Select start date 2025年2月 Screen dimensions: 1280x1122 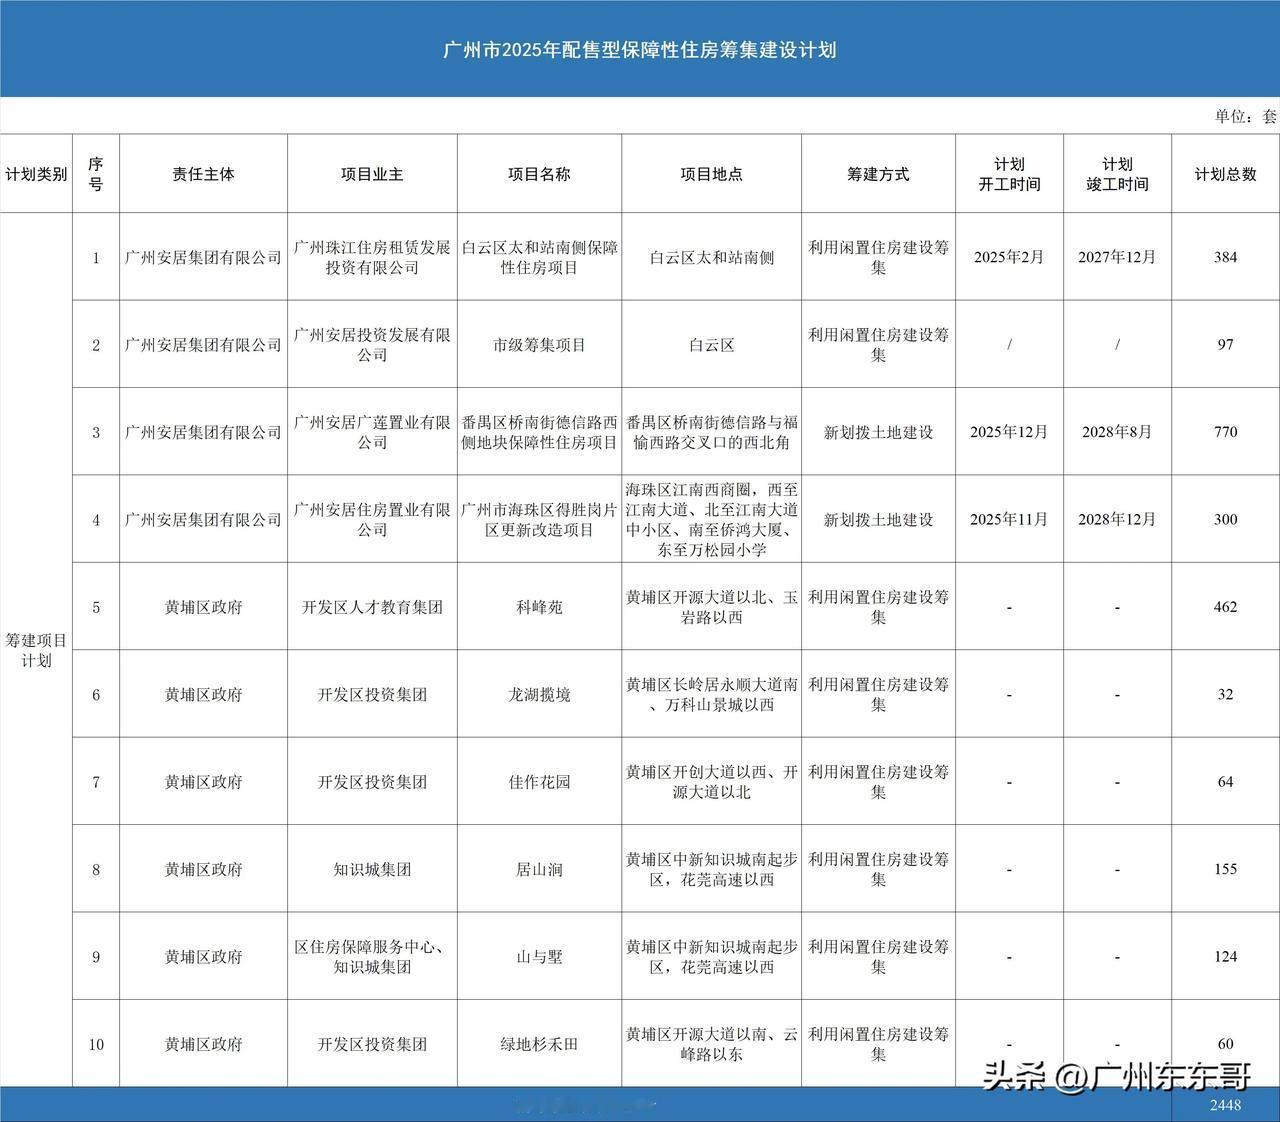(1009, 257)
